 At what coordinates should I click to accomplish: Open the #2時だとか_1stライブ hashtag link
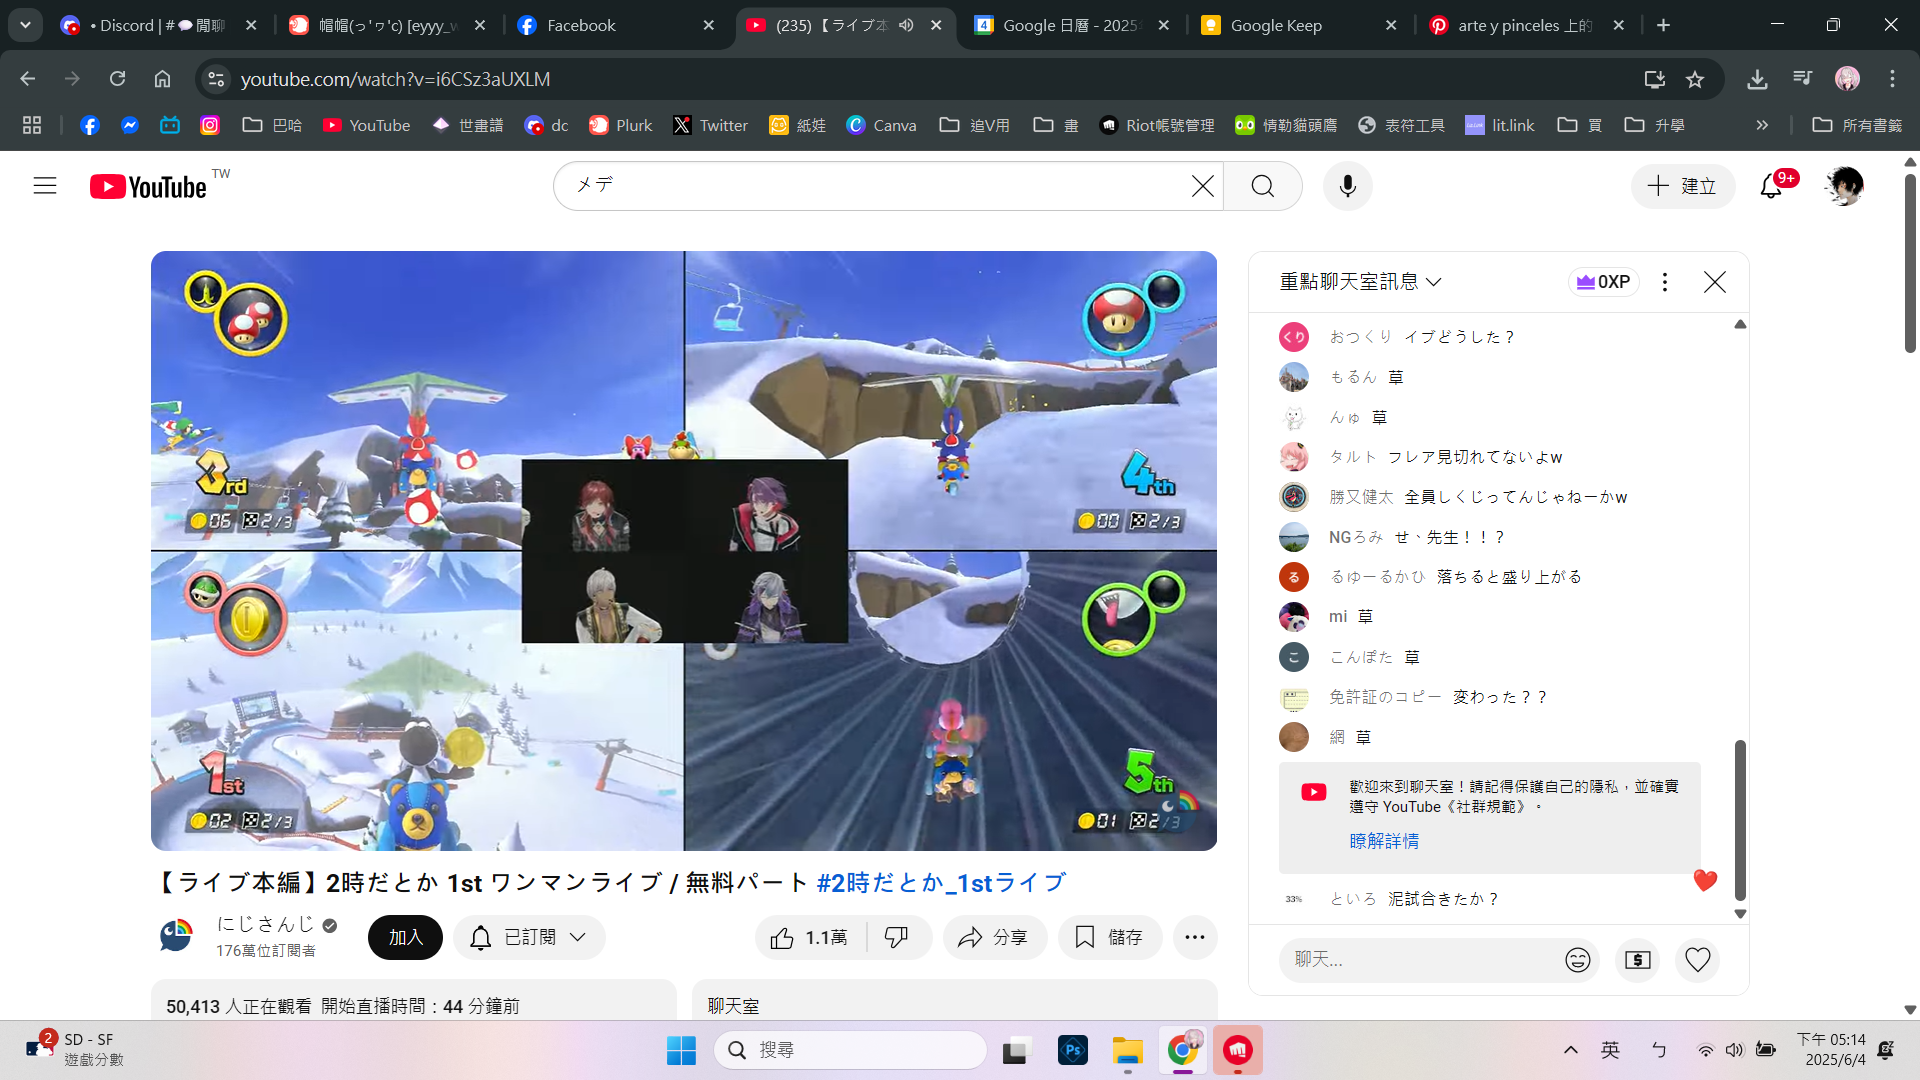pyautogui.click(x=941, y=883)
